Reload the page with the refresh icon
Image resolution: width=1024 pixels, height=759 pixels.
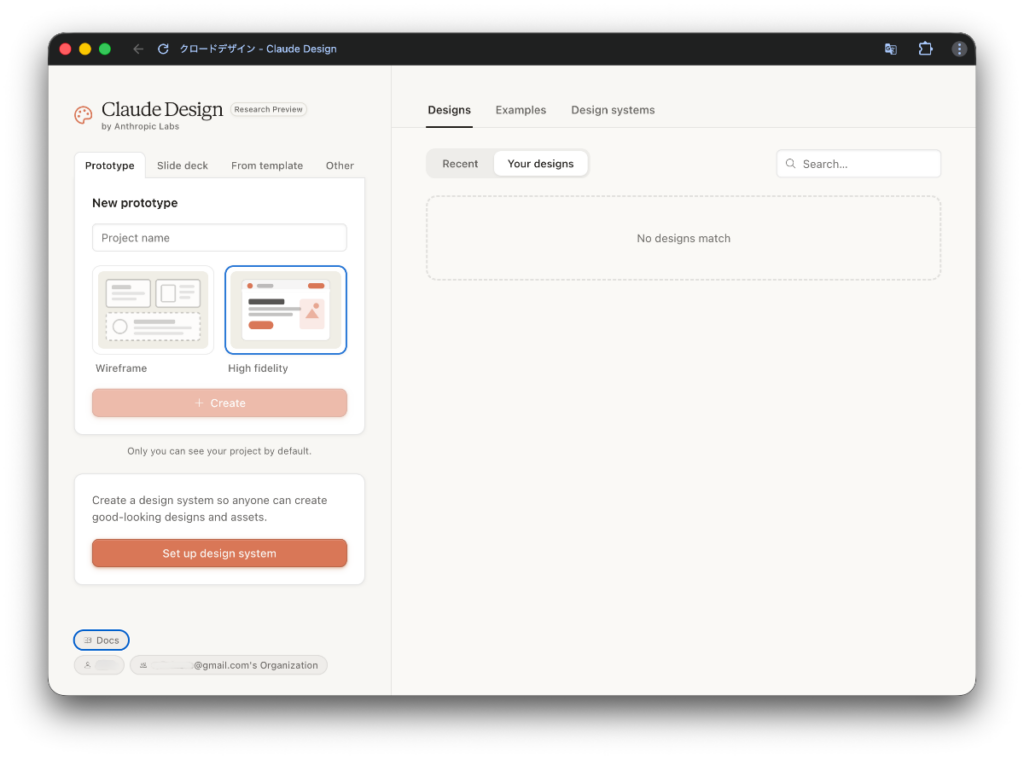[163, 49]
